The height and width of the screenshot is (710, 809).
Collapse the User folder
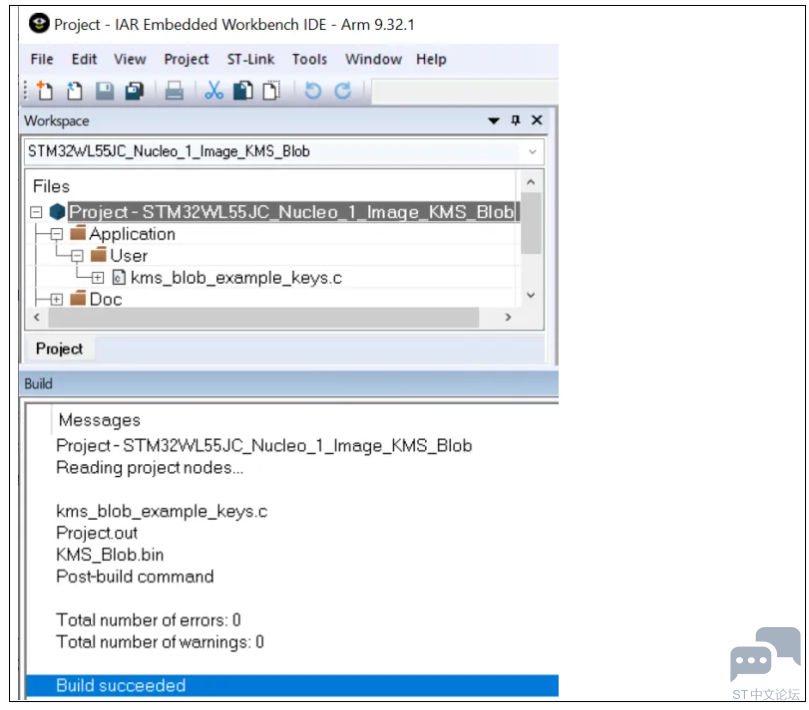(77, 256)
